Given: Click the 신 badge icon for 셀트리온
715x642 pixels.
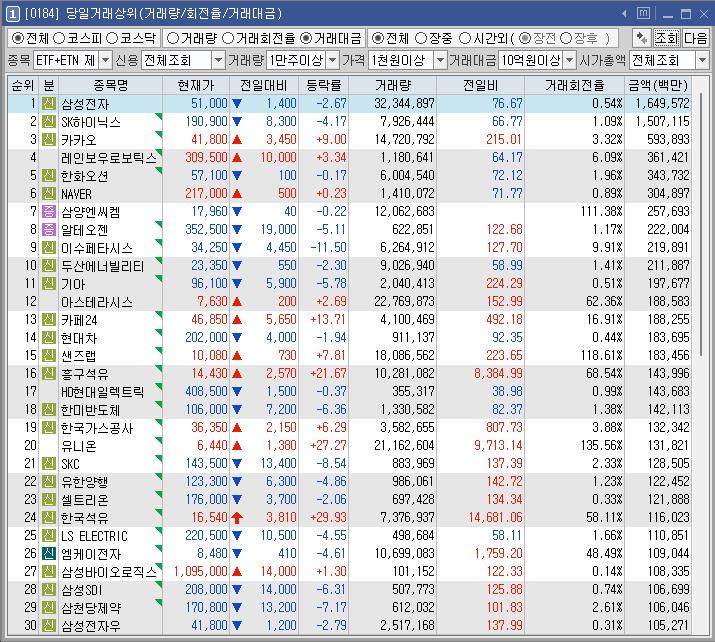Looking at the screenshot, I should (49, 499).
